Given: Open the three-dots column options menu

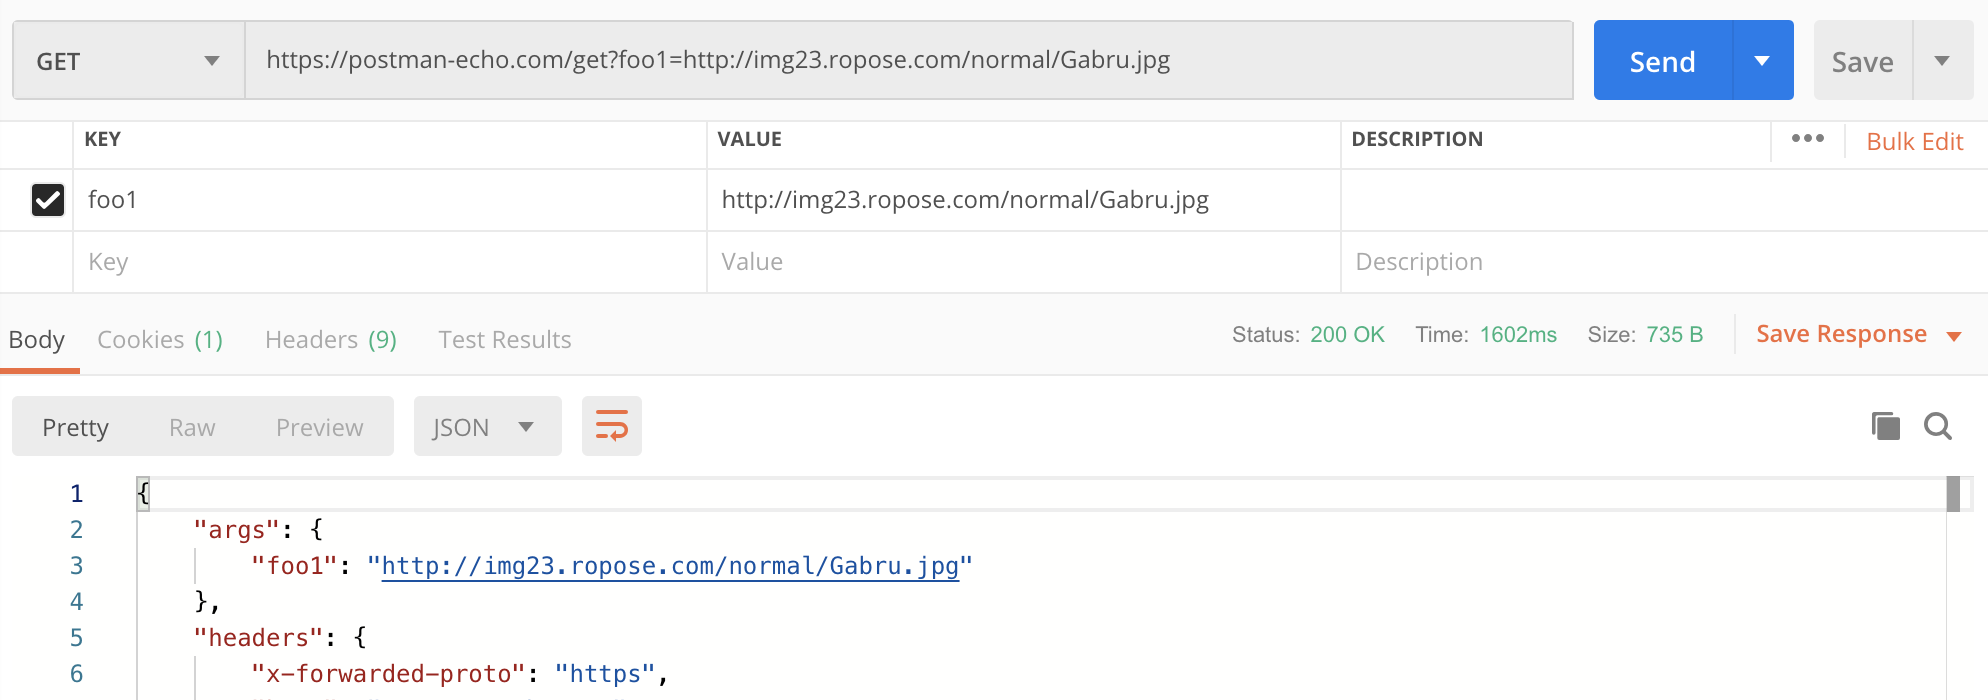Looking at the screenshot, I should click(x=1808, y=139).
